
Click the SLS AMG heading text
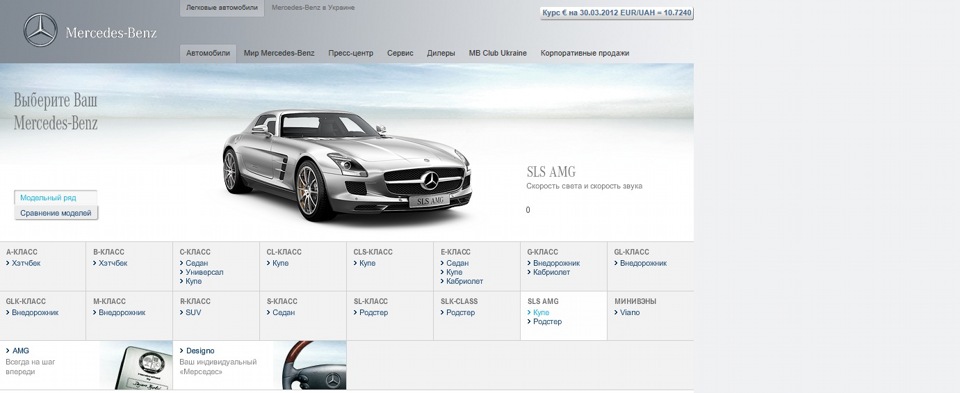coord(551,172)
